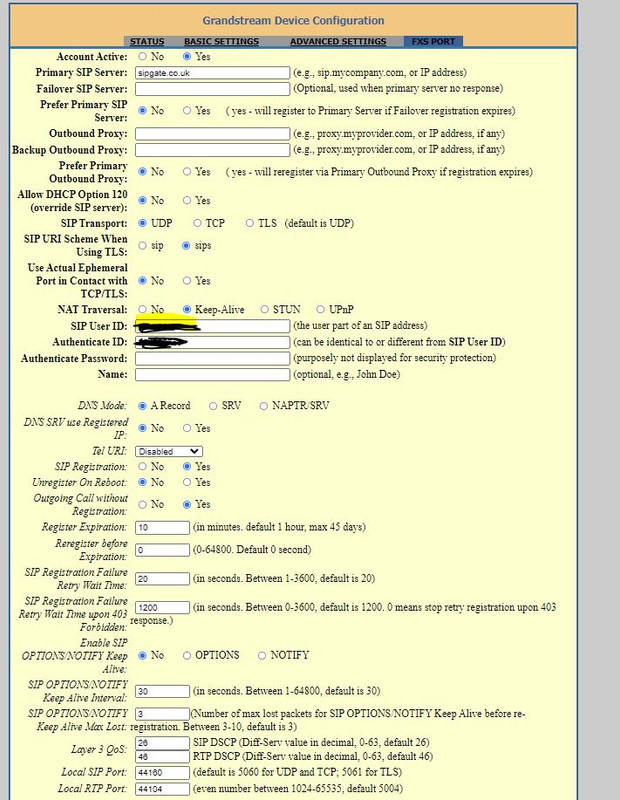Open the STATUS tab

[147, 41]
